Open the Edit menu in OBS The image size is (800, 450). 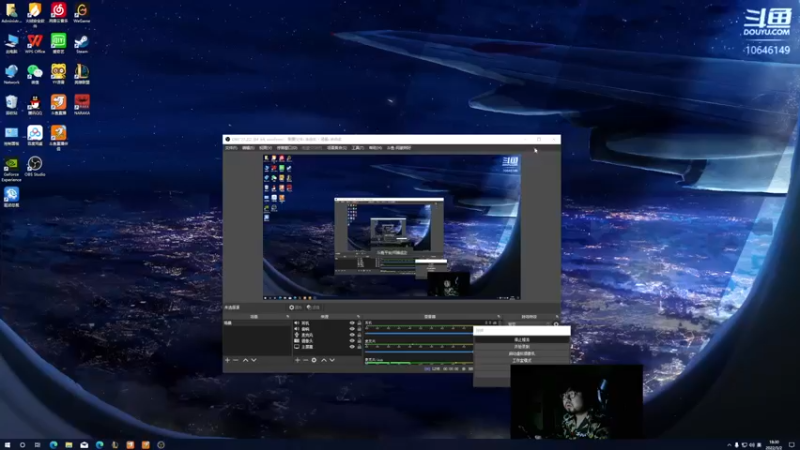tap(248, 148)
